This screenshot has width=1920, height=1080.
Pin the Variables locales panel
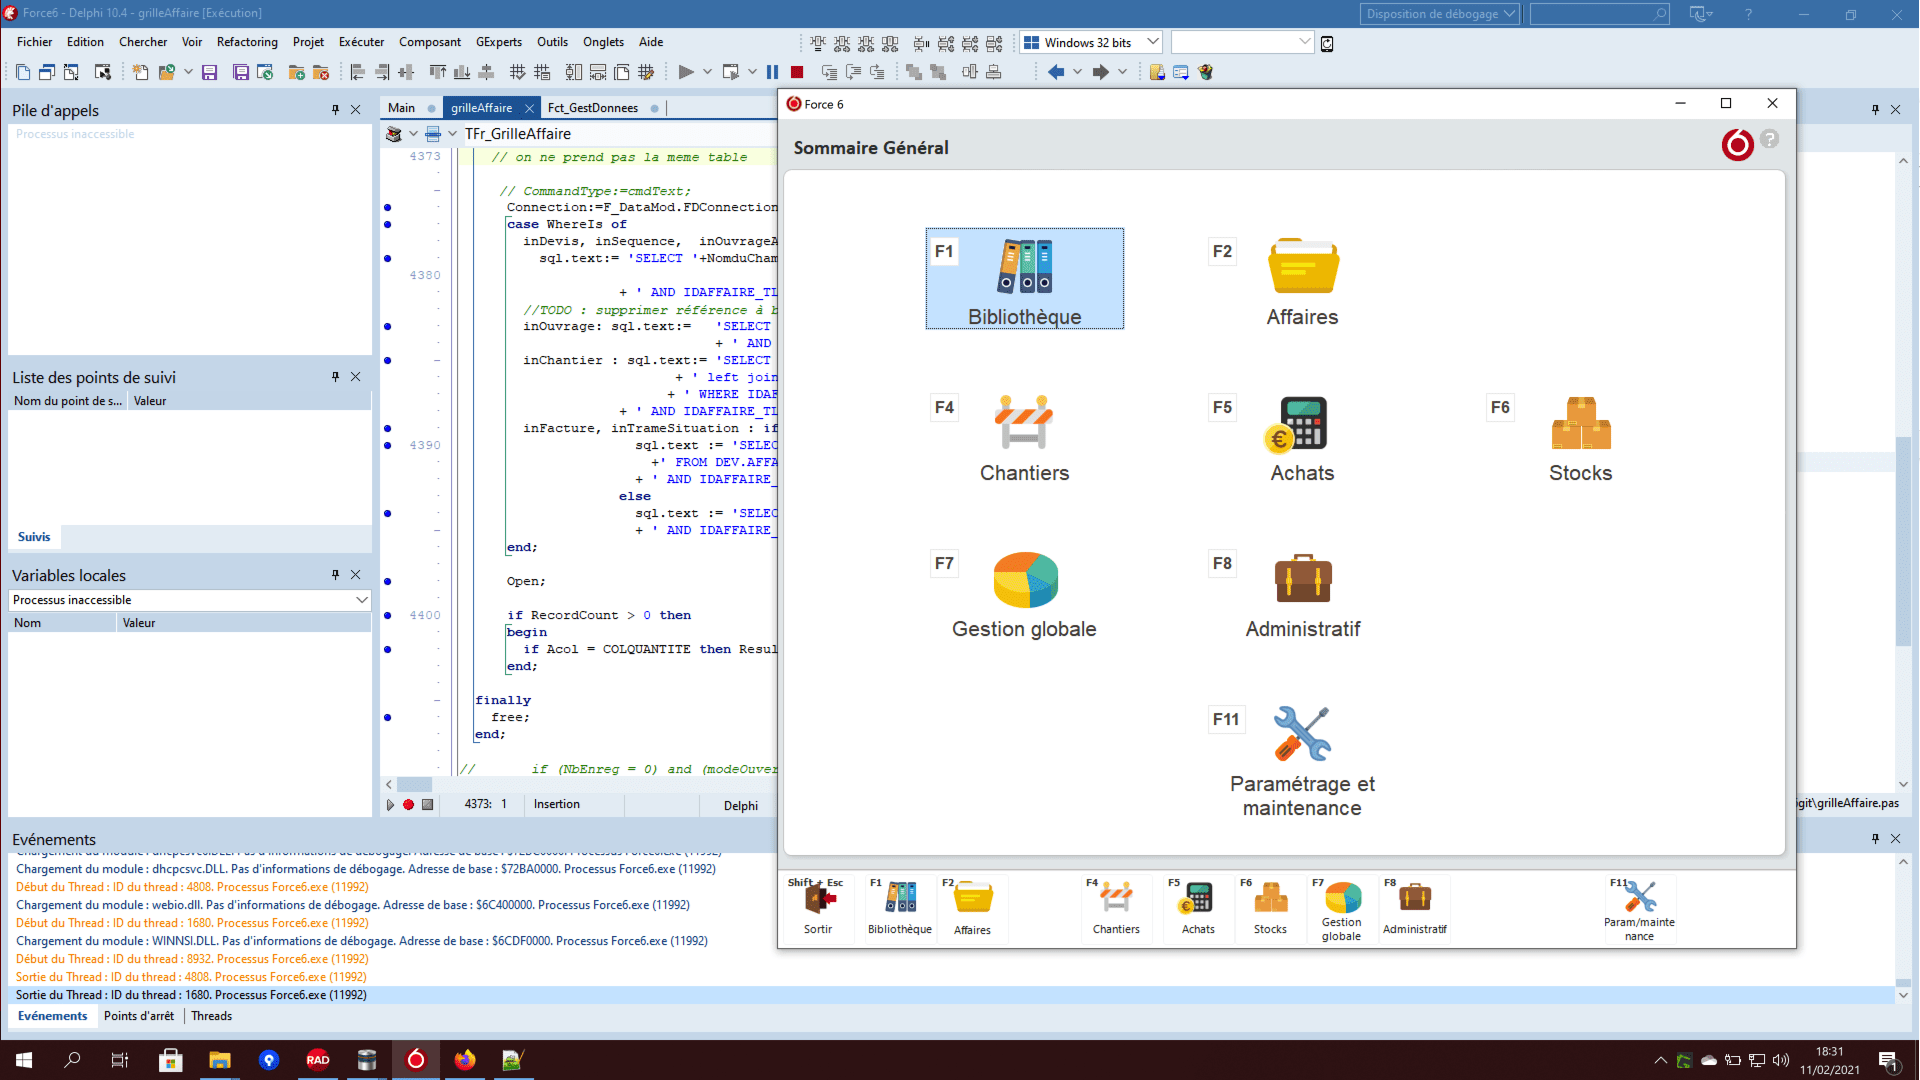click(335, 575)
